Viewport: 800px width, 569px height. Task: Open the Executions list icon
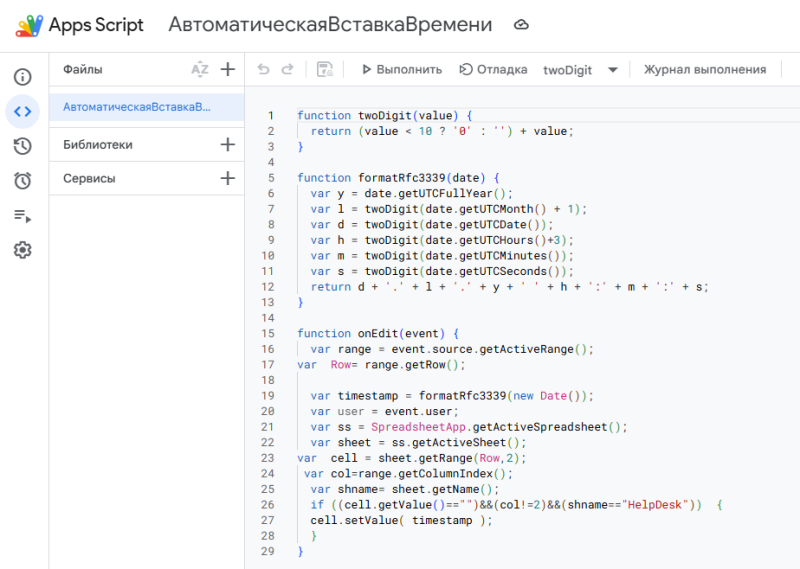tap(22, 215)
